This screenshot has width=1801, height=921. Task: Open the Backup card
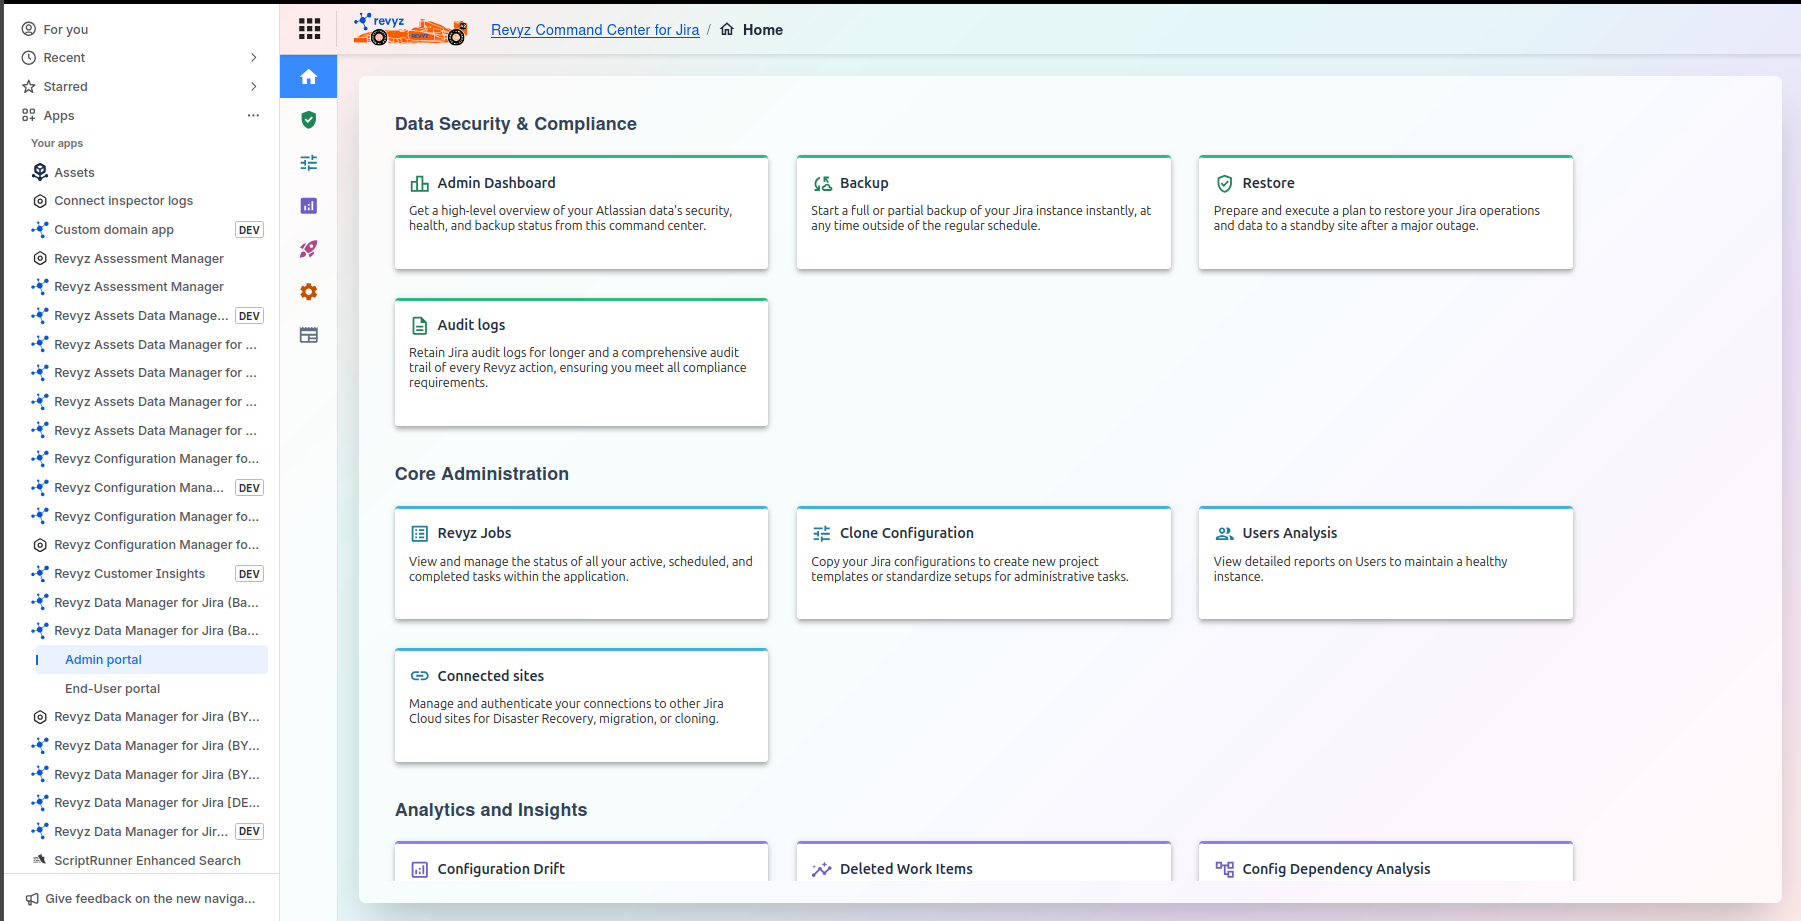tap(983, 212)
